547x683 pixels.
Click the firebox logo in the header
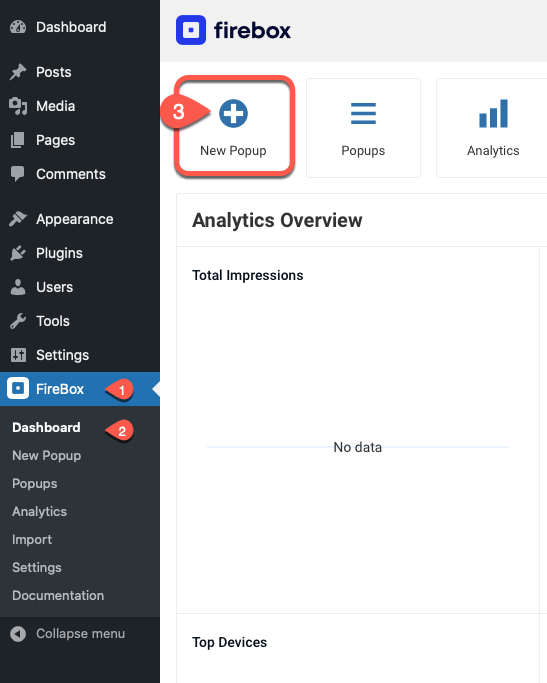pyautogui.click(x=233, y=30)
